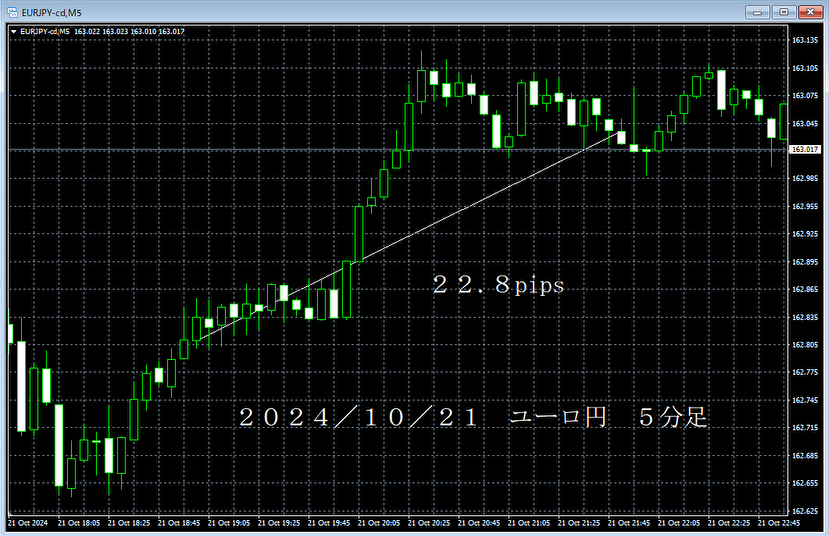Viewport: 829px width, 536px height.
Task: Click the 163.045 price scale value
Action: 805,124
